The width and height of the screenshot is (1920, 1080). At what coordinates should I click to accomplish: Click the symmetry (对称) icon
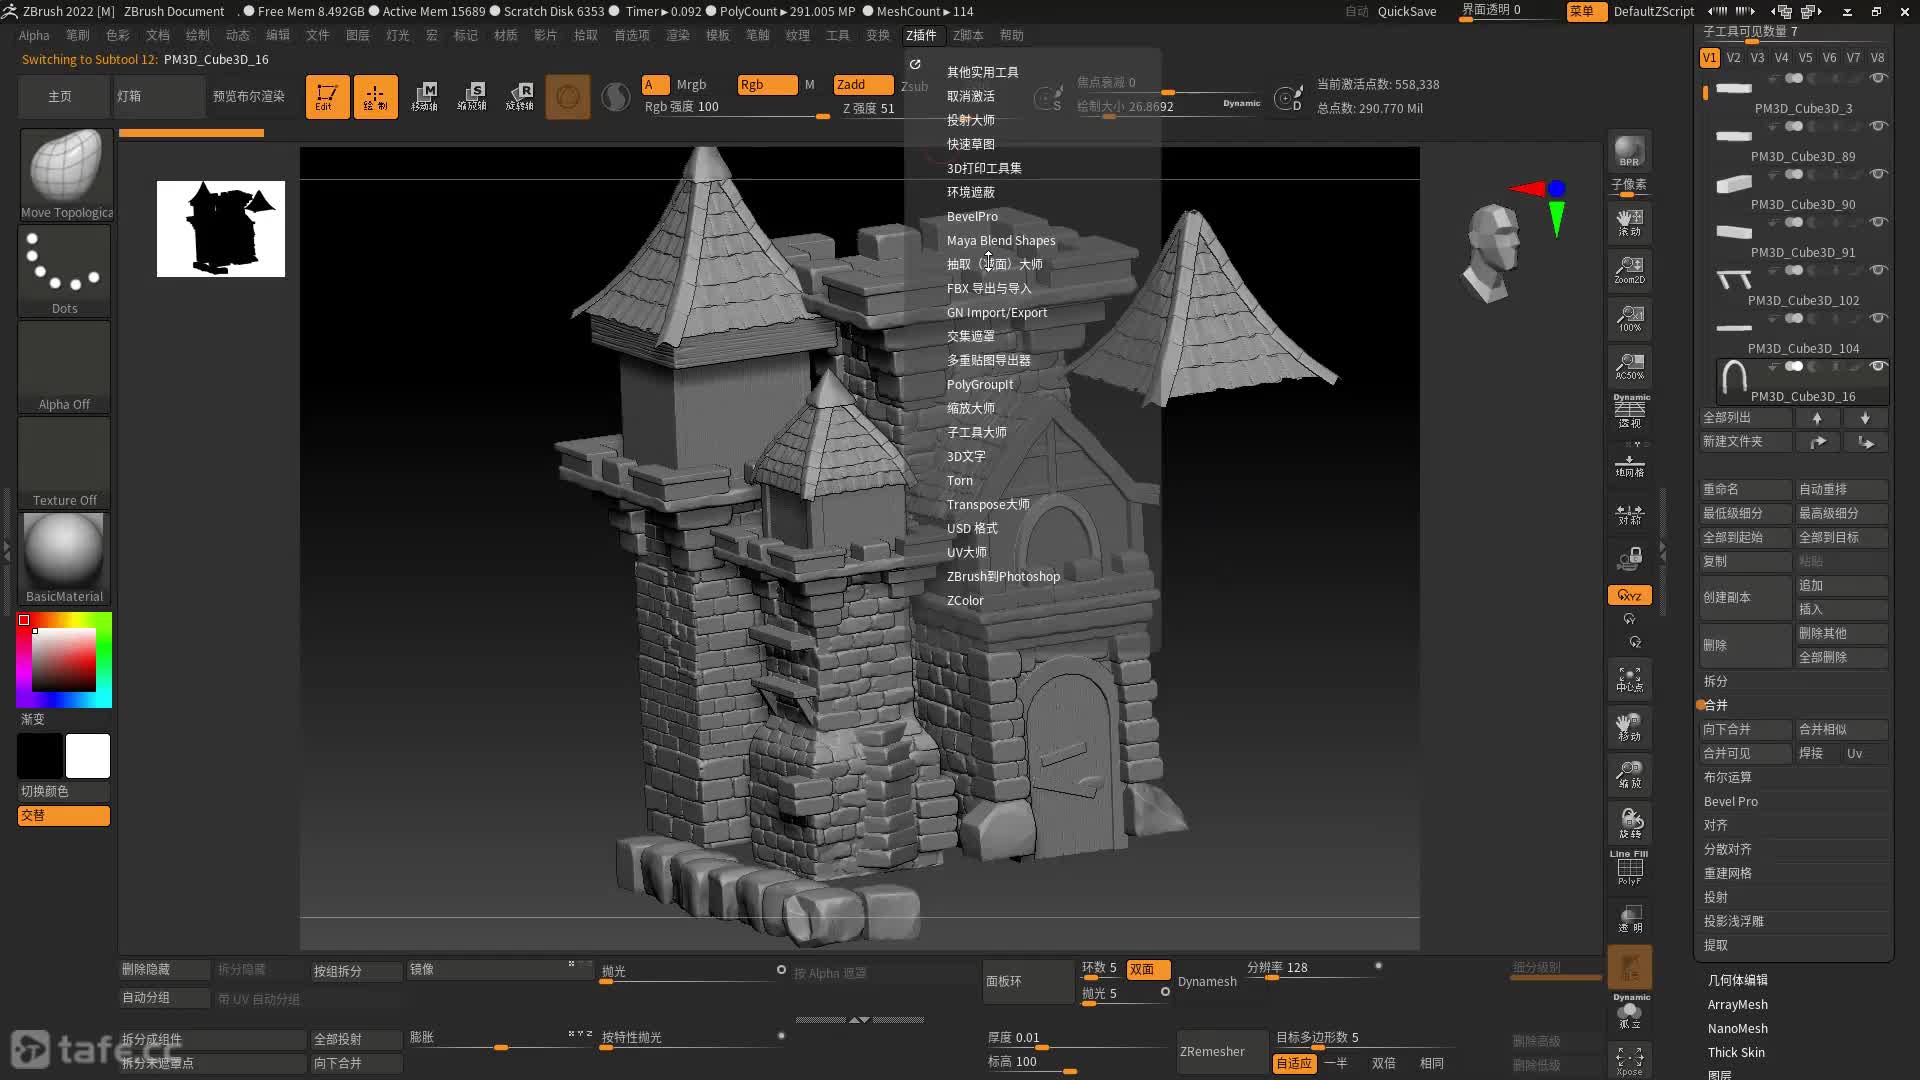1629,514
